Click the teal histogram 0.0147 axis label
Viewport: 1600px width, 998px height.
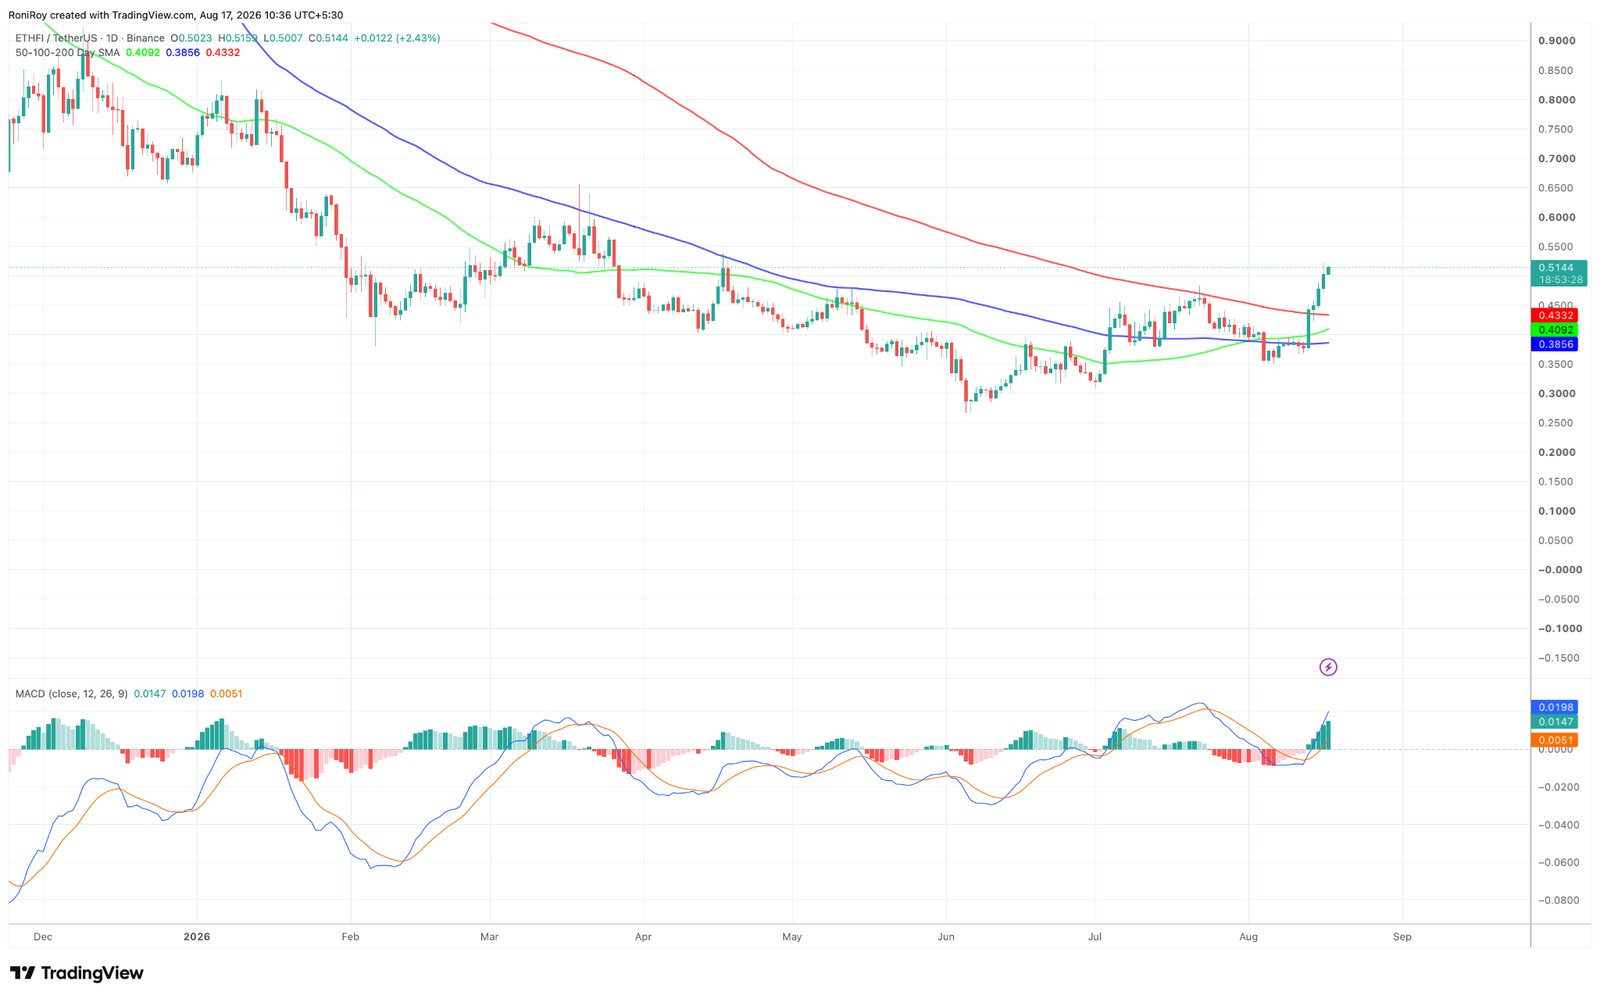tap(1555, 721)
